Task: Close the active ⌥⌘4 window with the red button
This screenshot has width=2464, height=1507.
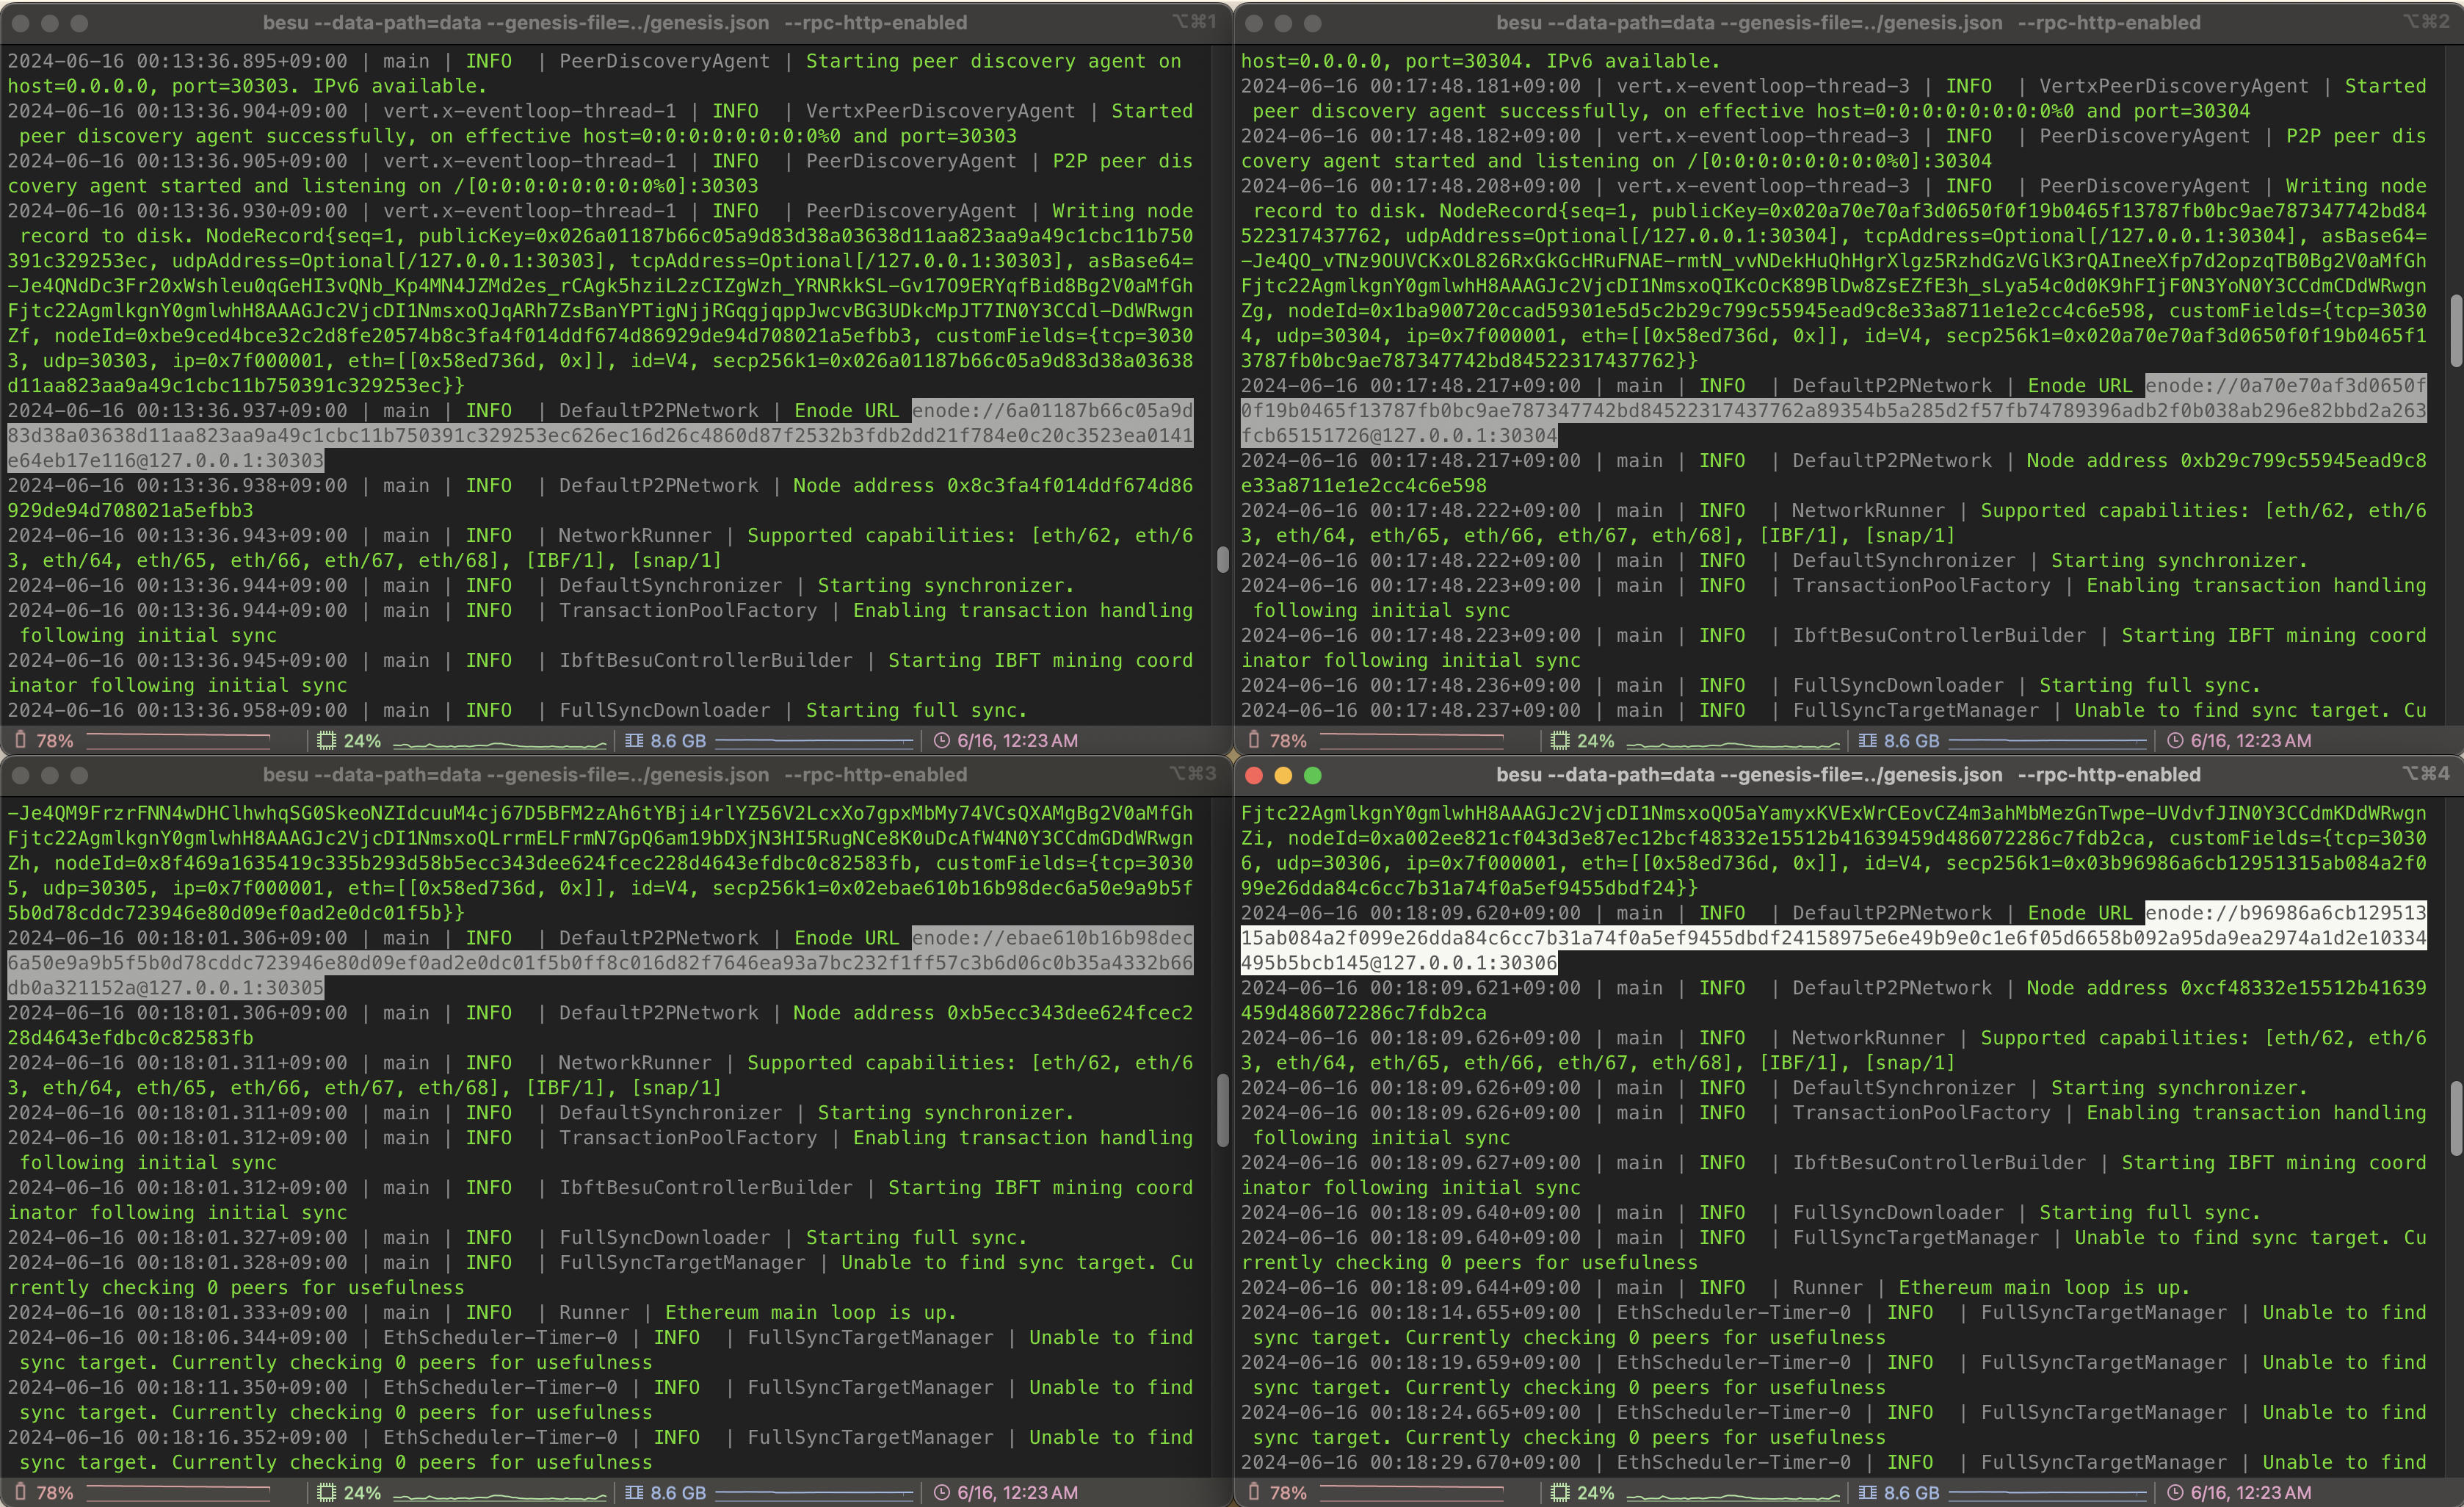Action: click(1254, 775)
